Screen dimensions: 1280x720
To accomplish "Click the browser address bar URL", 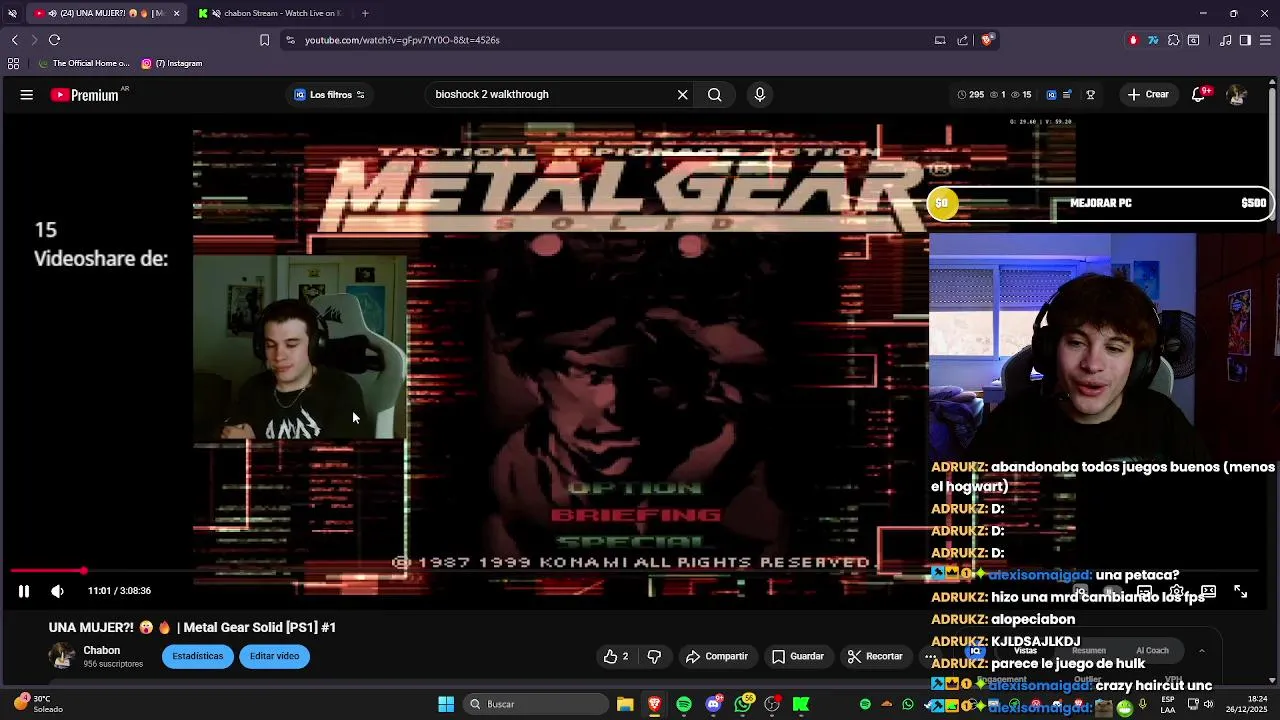I will click(402, 40).
